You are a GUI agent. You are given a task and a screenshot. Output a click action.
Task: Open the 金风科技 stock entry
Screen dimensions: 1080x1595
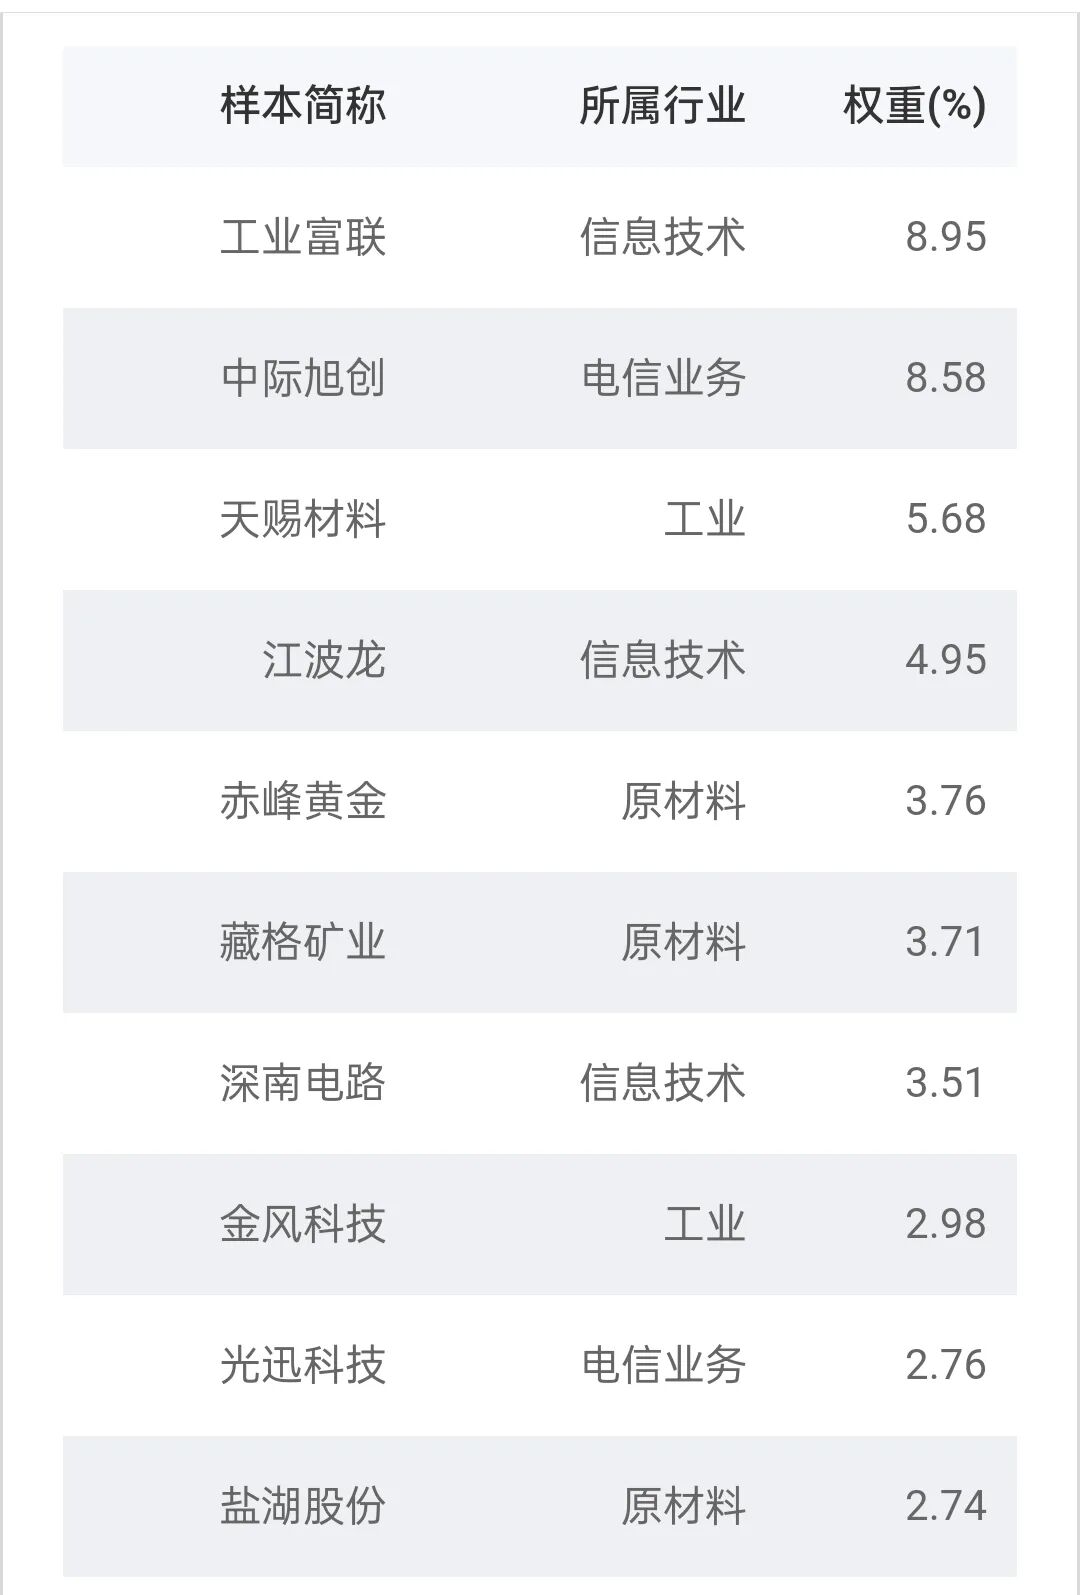click(303, 1224)
